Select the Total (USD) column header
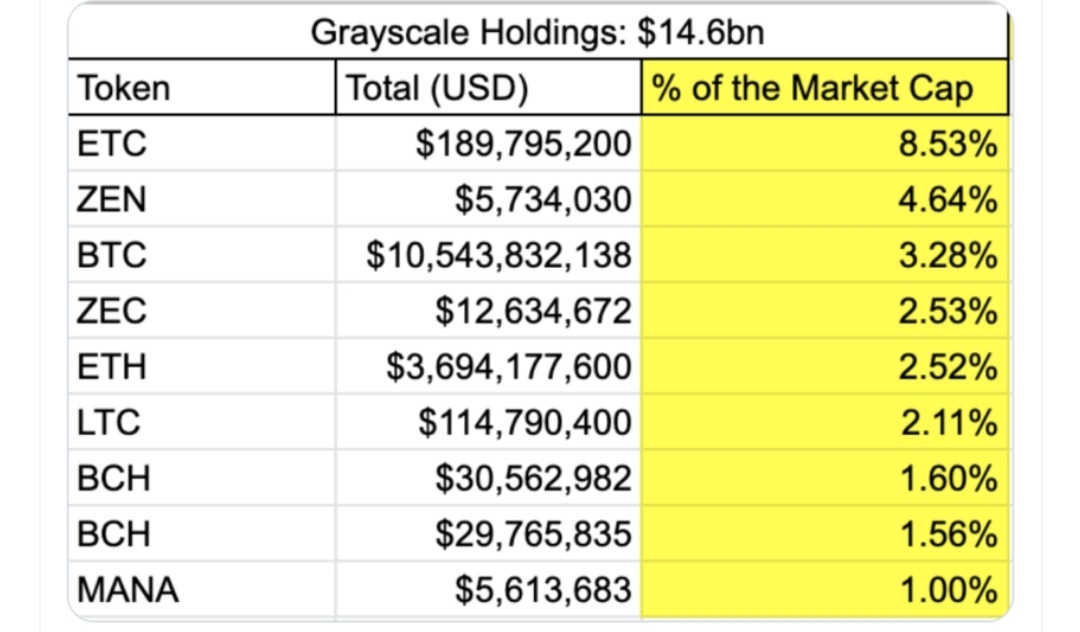 (x=488, y=87)
